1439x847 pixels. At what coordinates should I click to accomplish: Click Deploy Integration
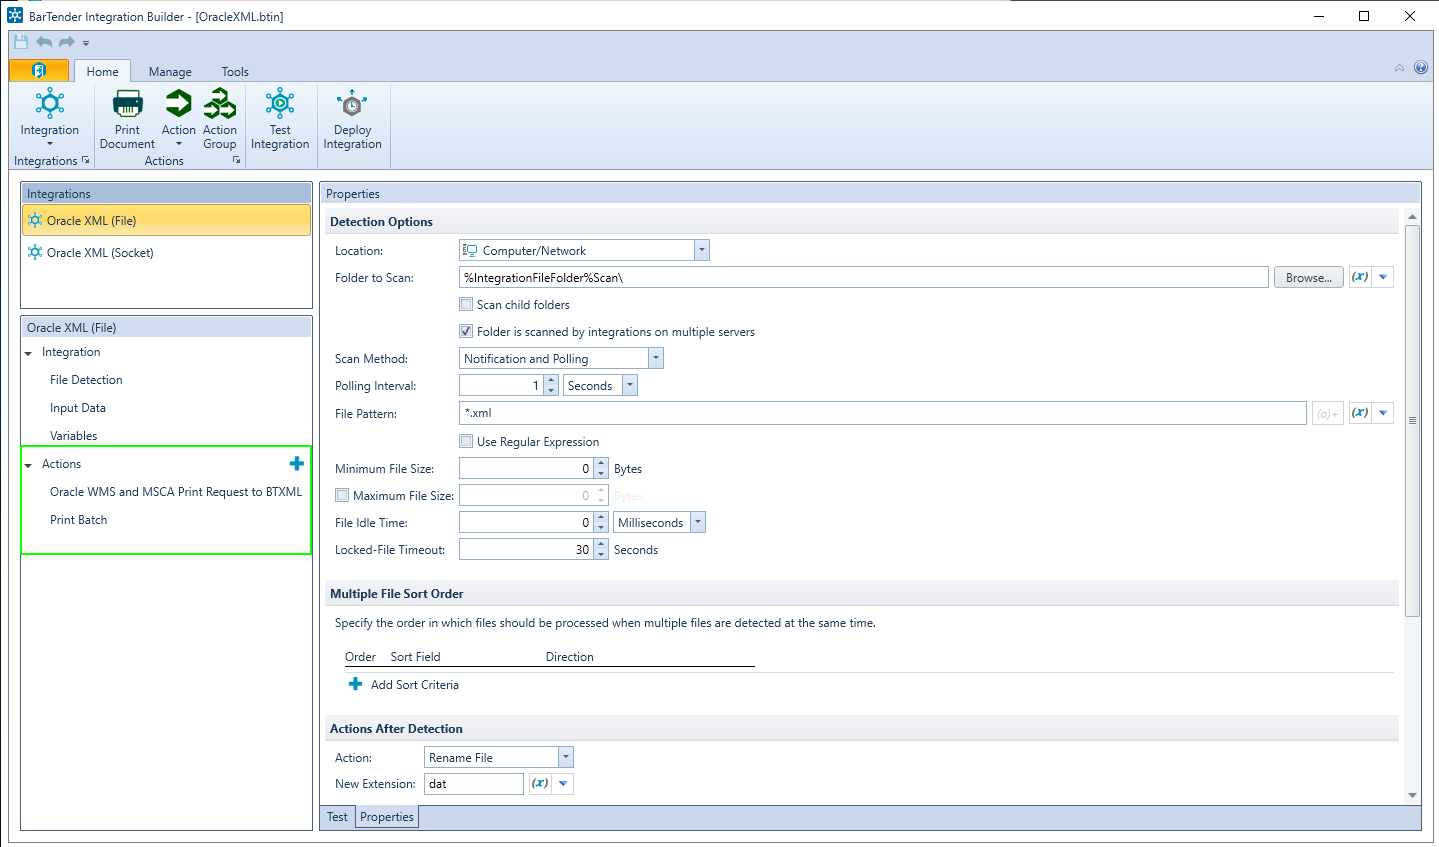click(352, 119)
